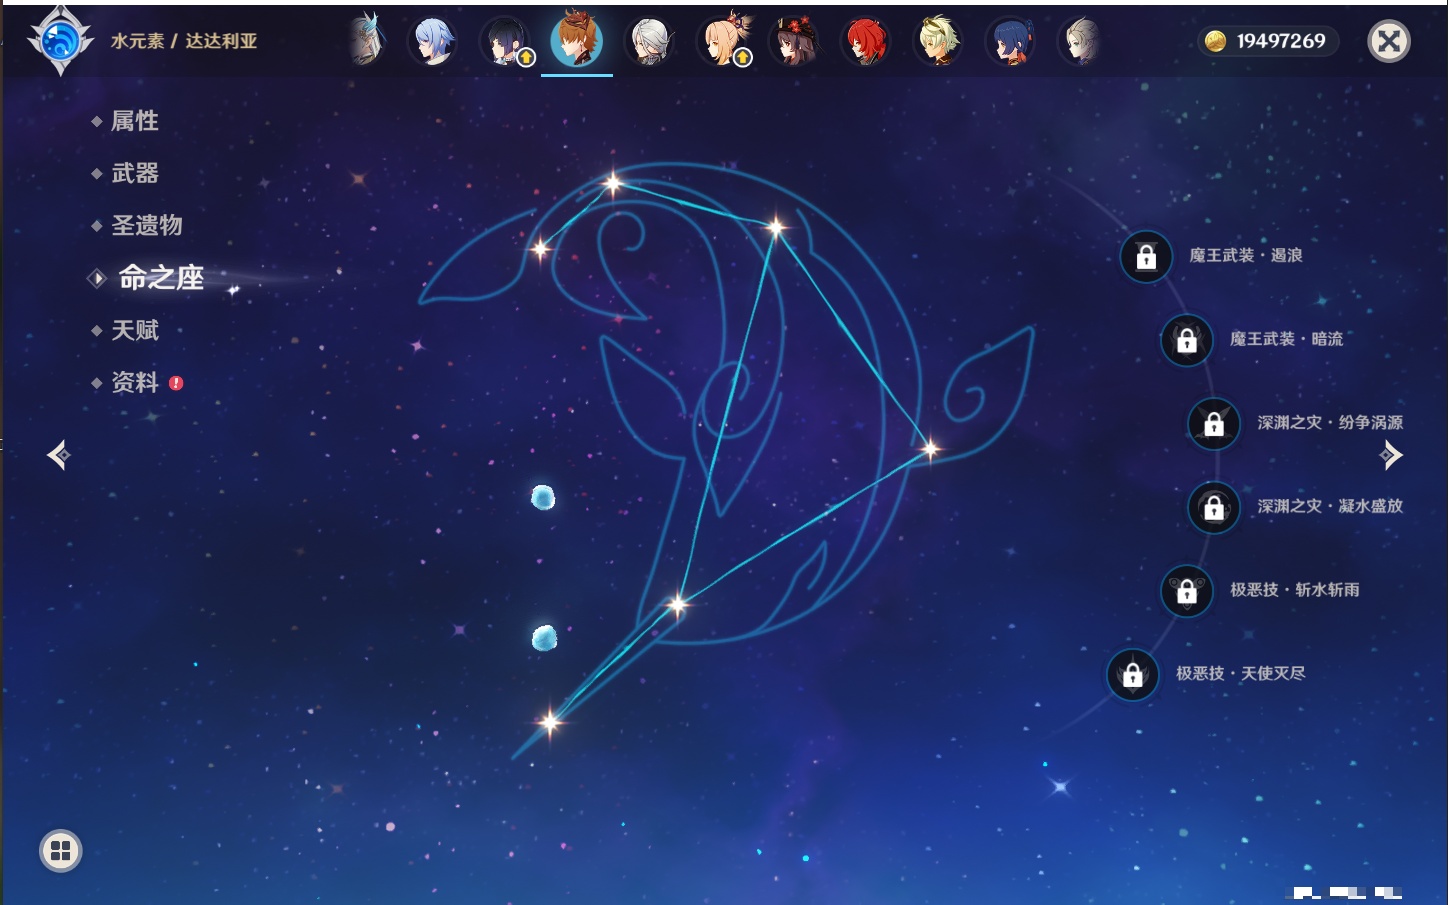1448x905 pixels.
Task: Open the 深渊之灾·凝水盛放 constellation node
Action: [1214, 508]
